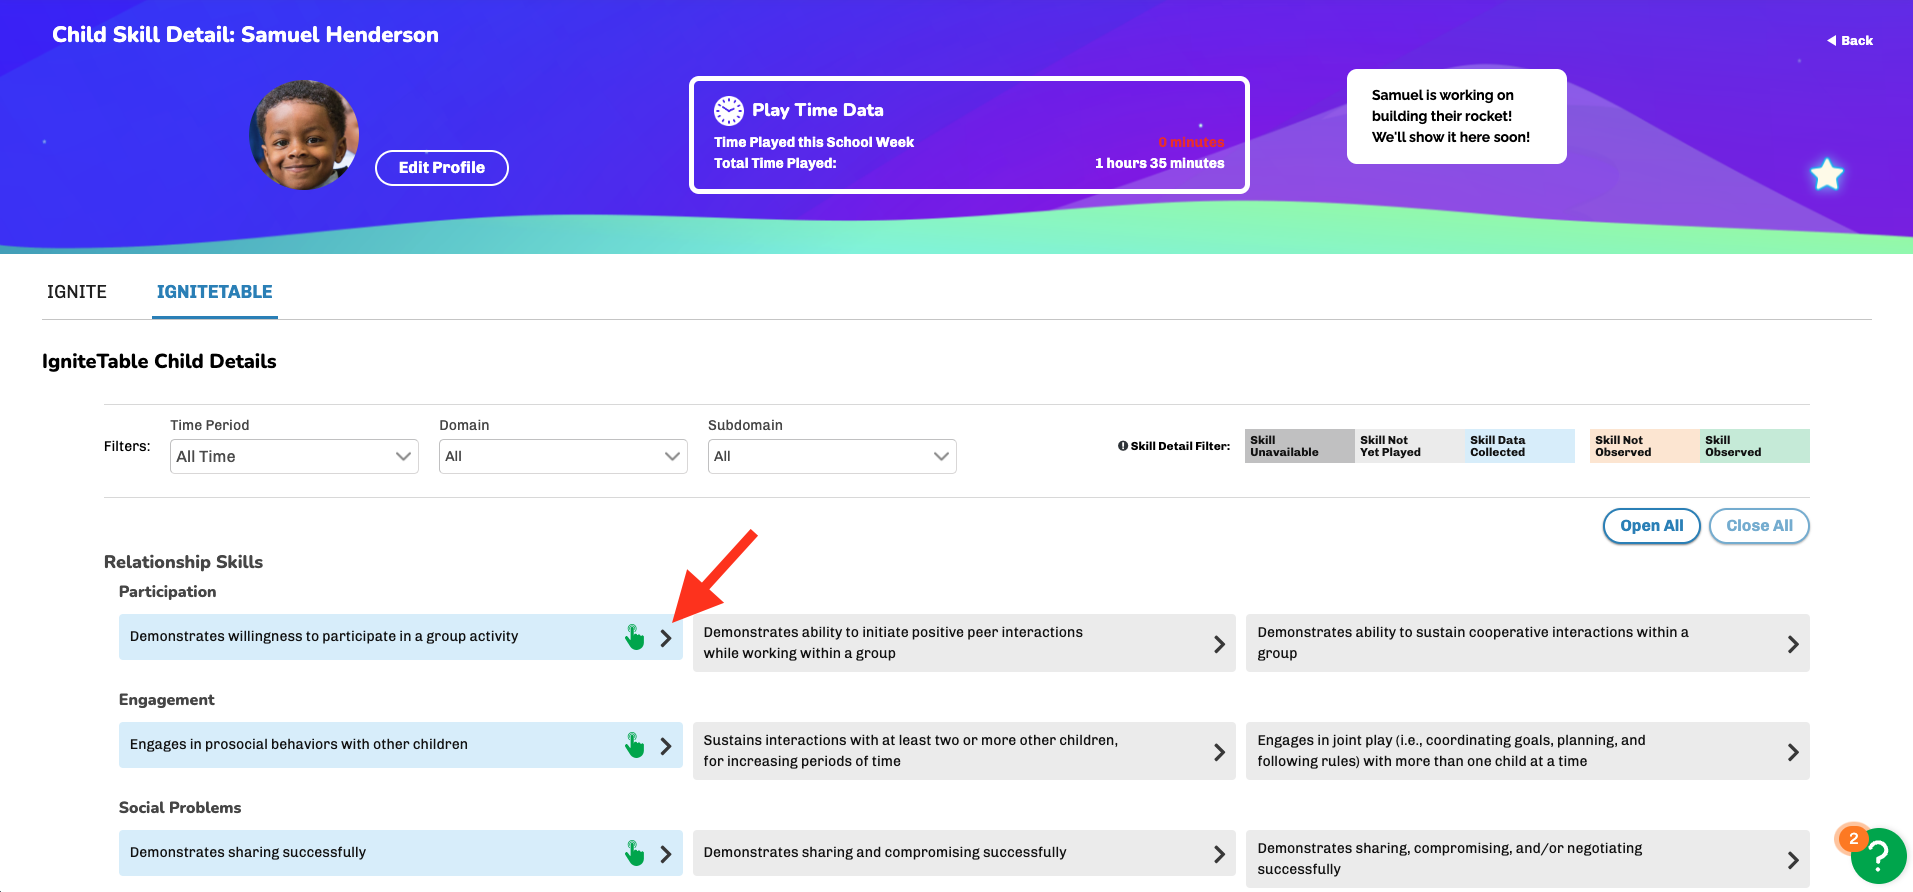The width and height of the screenshot is (1913, 892).
Task: Toggle the Skill Unavailable filter swatch
Action: 1300,446
